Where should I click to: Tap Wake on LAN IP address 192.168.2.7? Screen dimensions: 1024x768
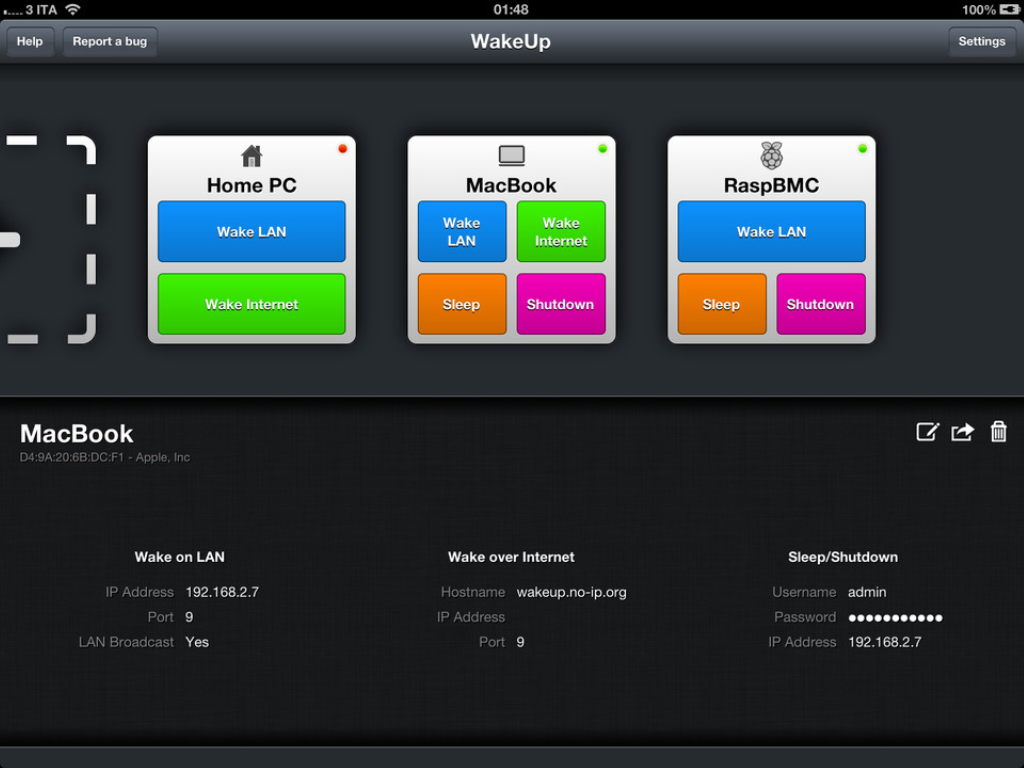[x=222, y=592]
